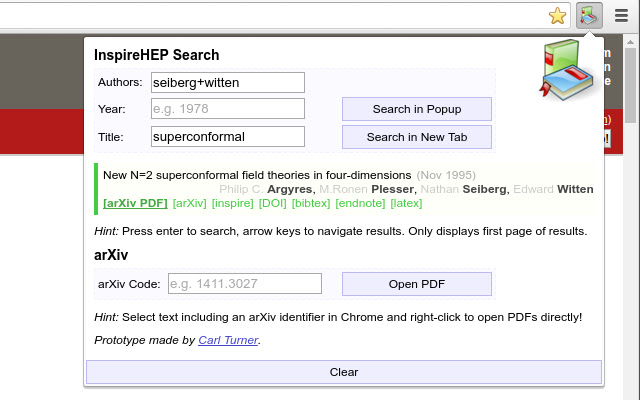Click the Year input field
The height and width of the screenshot is (400, 640).
pyautogui.click(x=228, y=109)
